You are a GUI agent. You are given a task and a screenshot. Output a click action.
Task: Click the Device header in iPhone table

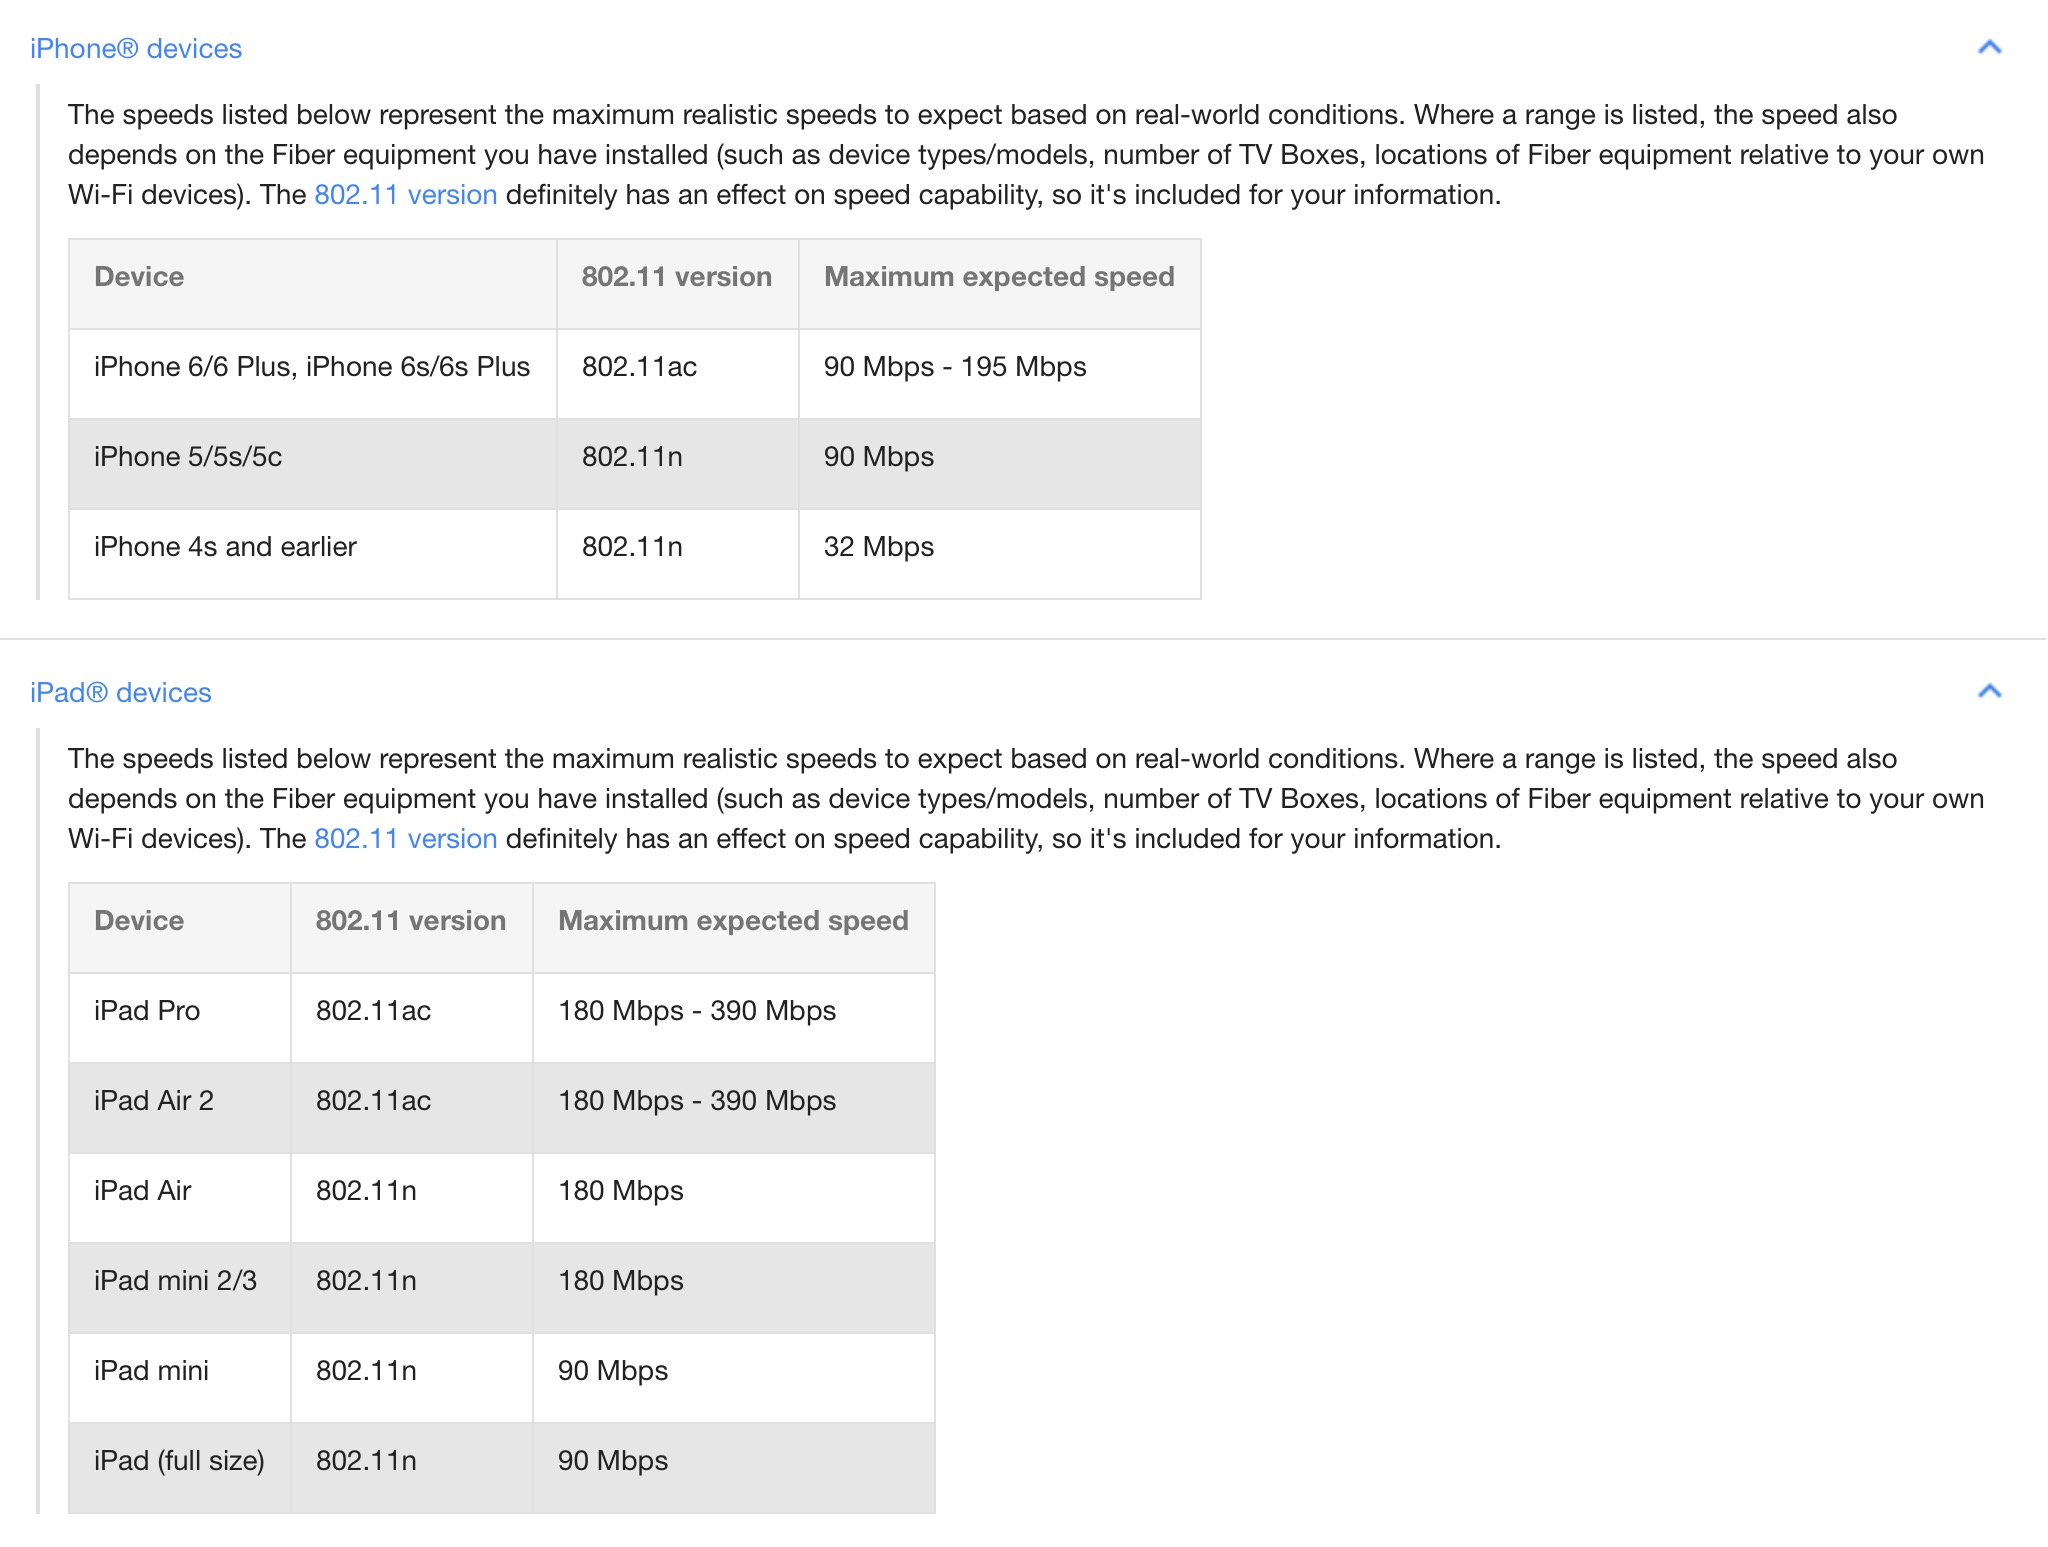click(x=139, y=277)
